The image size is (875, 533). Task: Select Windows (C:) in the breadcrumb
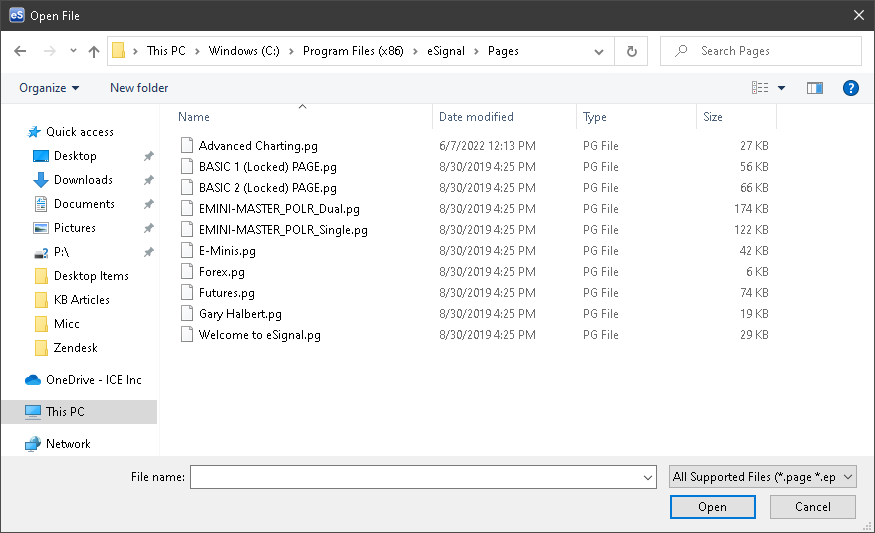244,51
